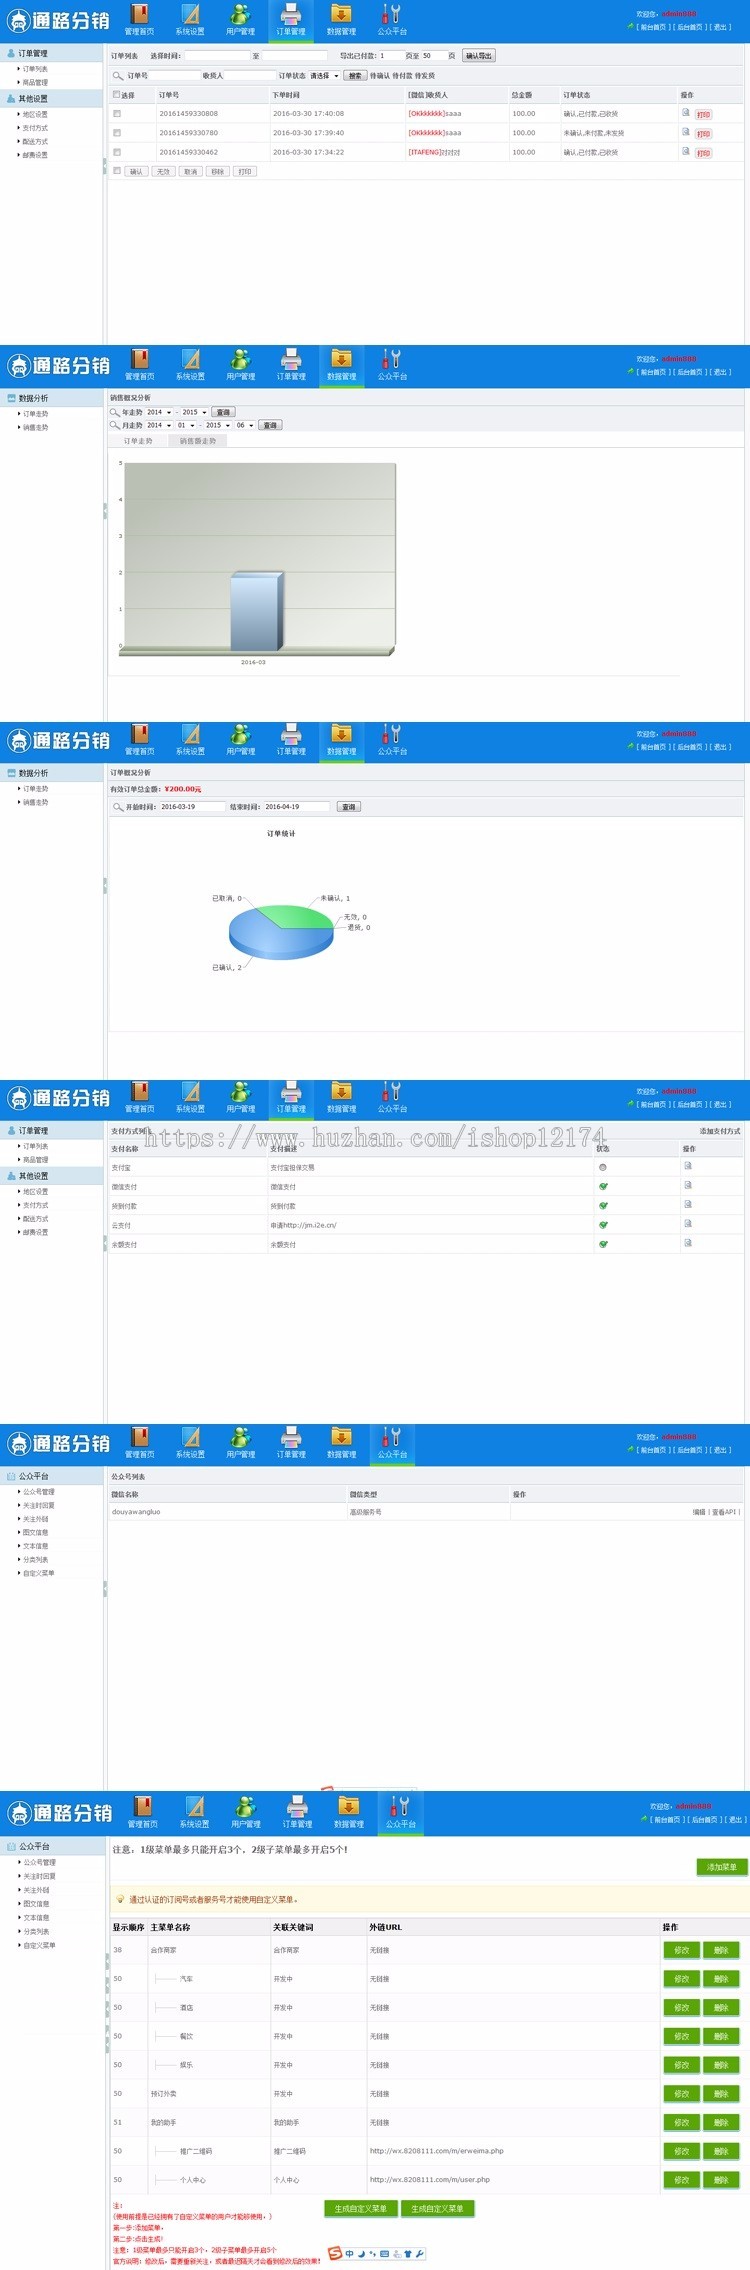This screenshot has width=750, height=2270.
Task: Switch to the 销售额走势 chart tab
Action: point(198,441)
